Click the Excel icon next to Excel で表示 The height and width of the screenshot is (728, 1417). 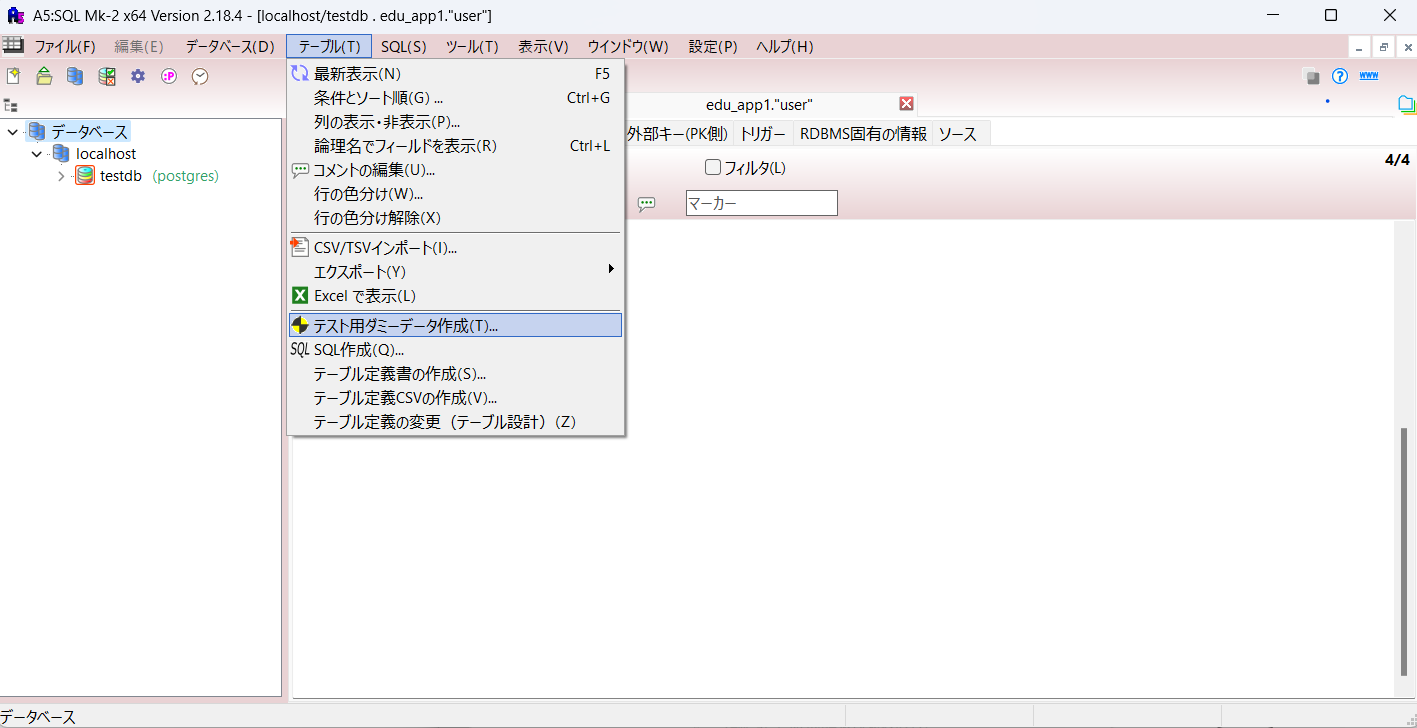pyautogui.click(x=300, y=296)
